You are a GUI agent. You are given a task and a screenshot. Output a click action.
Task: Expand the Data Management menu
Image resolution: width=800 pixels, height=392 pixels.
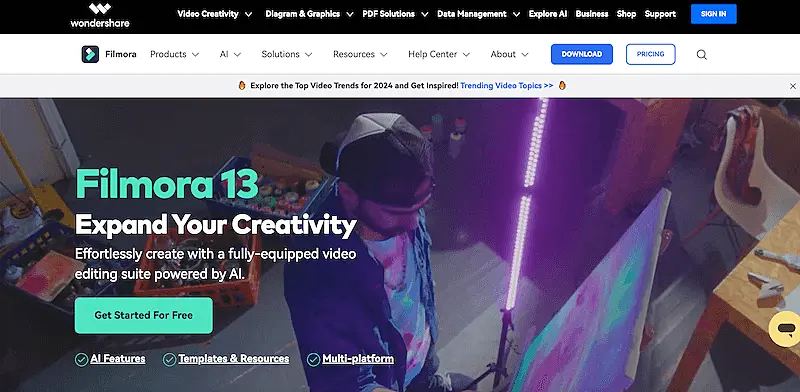point(479,14)
